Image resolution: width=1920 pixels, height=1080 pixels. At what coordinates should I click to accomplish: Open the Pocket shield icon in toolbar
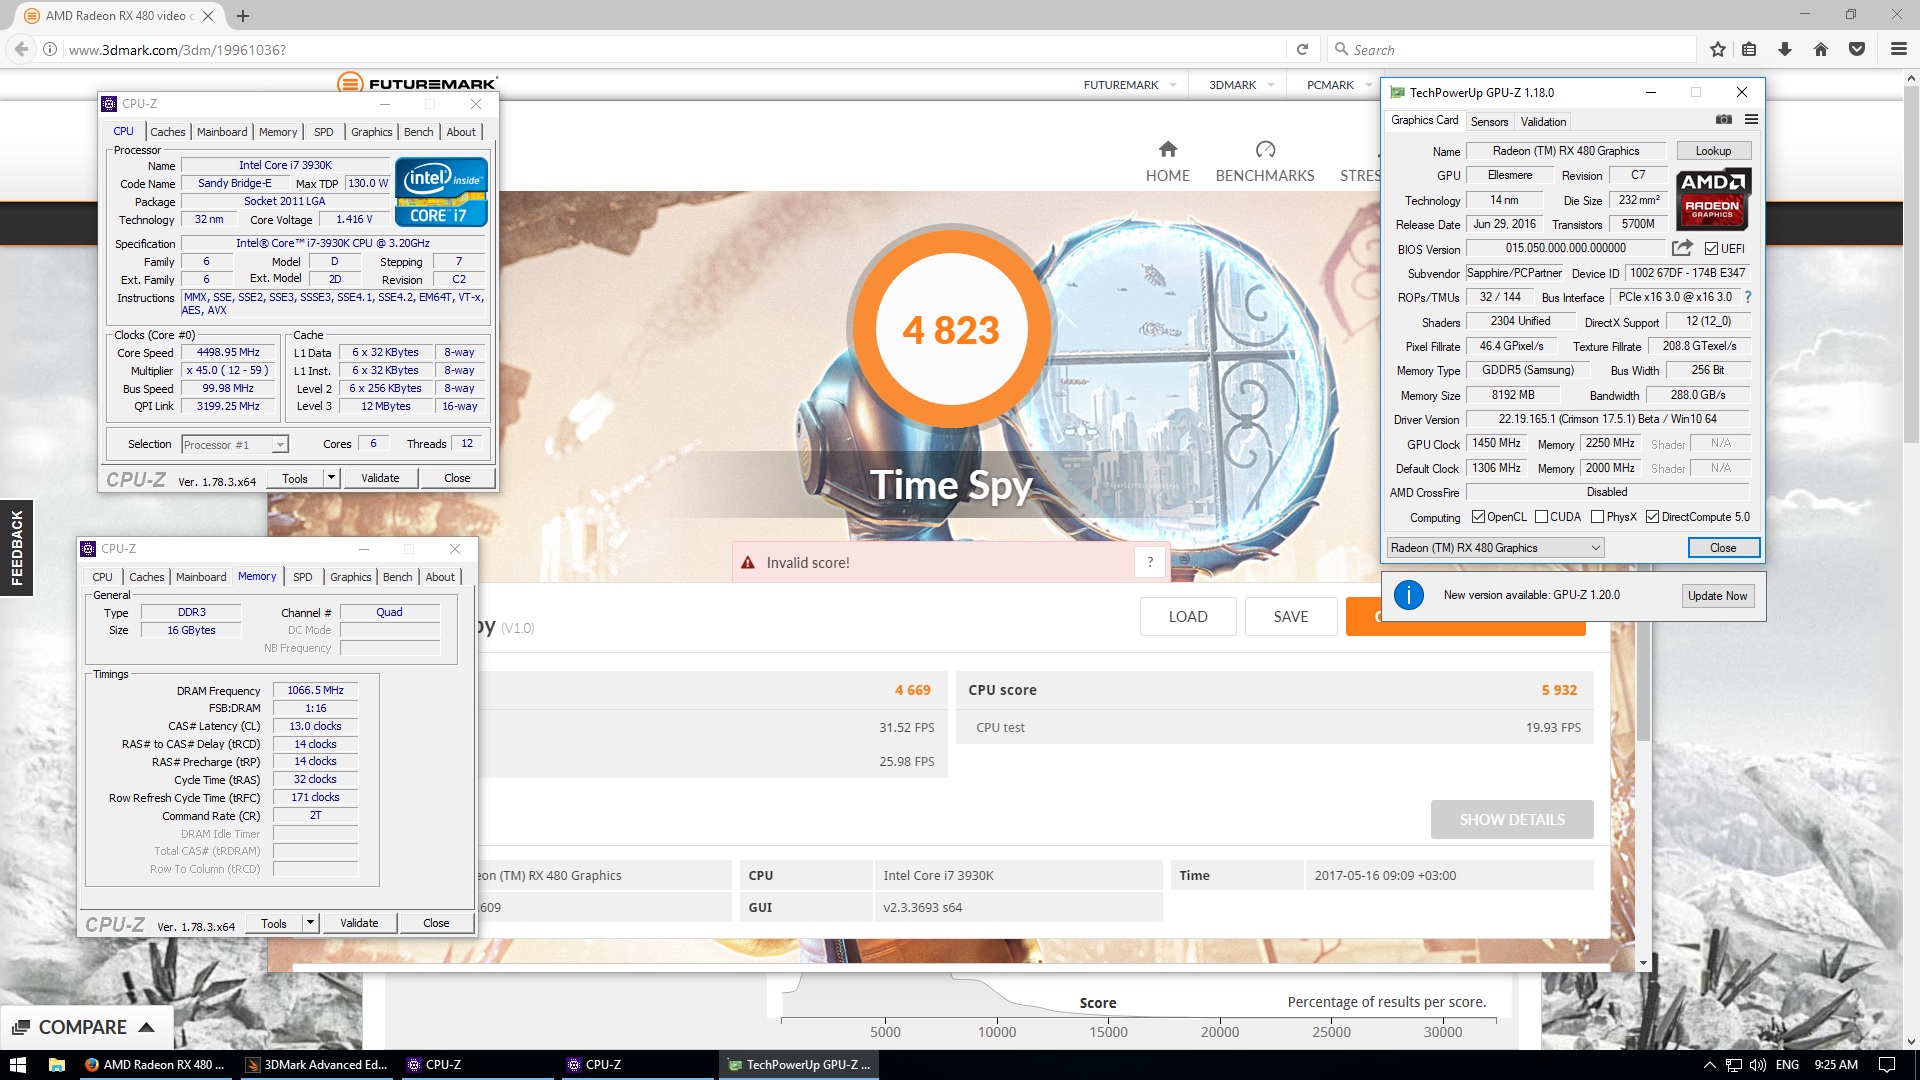coord(1857,49)
